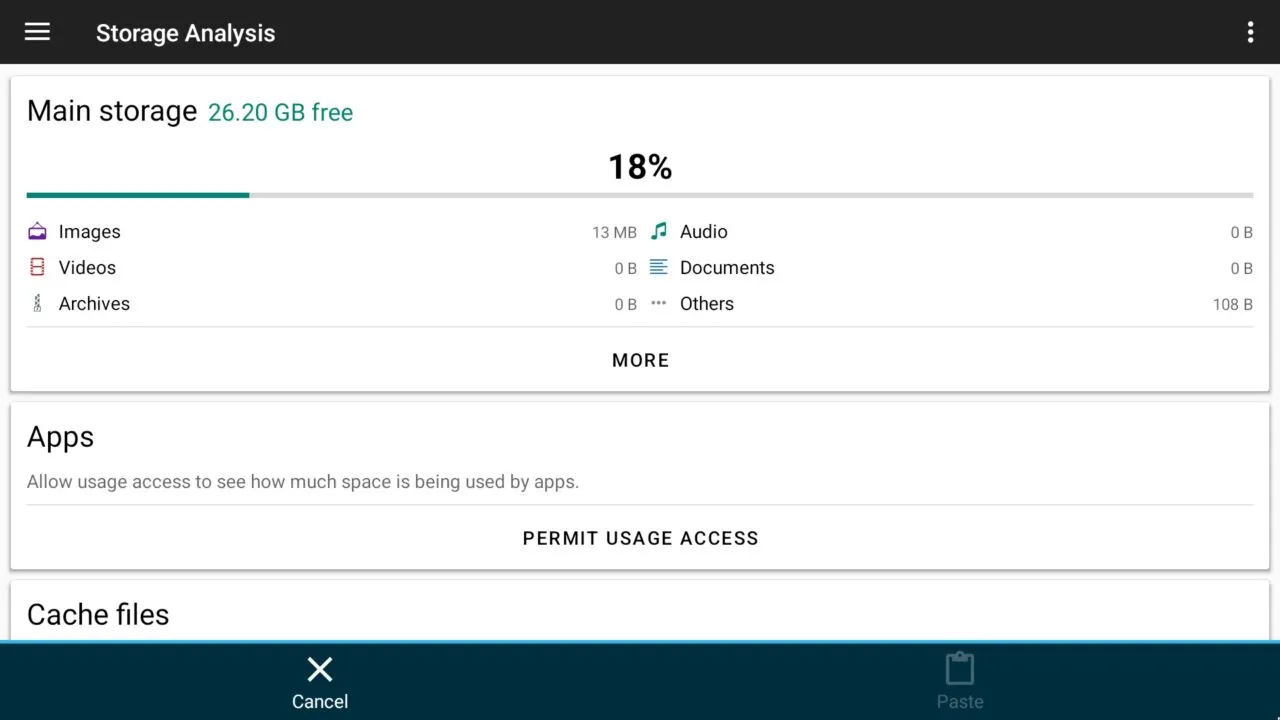Open the Documents storage row
The image size is (1280, 720).
[950, 268]
